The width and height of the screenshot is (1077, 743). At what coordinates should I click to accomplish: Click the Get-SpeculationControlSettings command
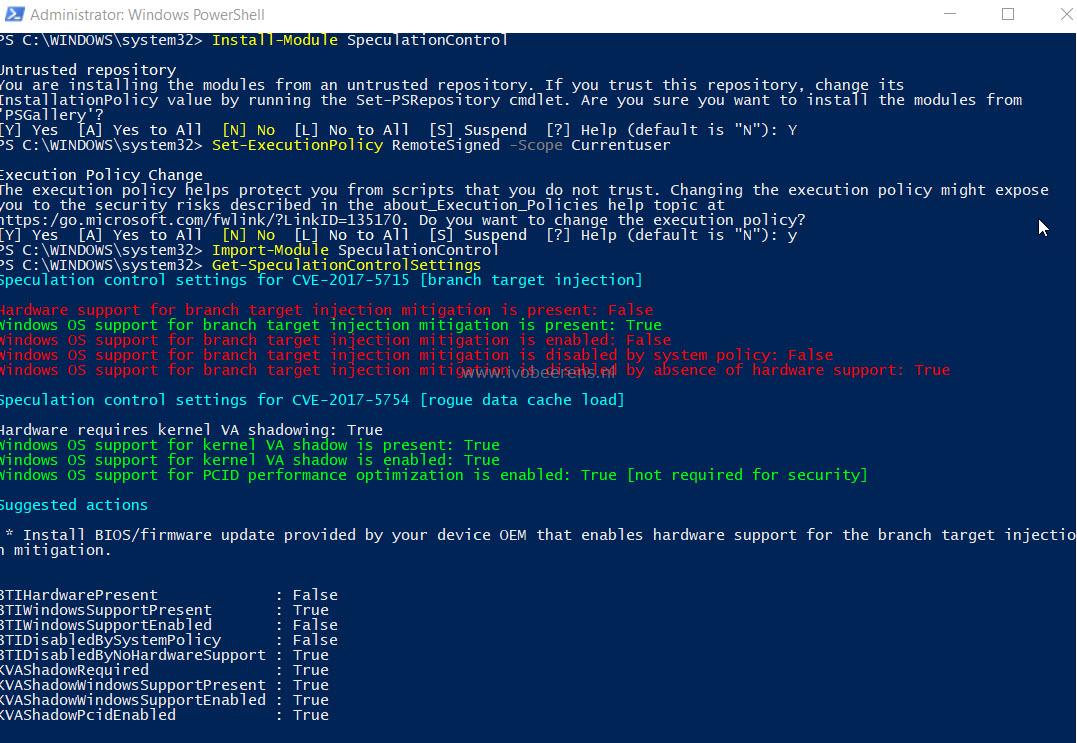click(346, 265)
